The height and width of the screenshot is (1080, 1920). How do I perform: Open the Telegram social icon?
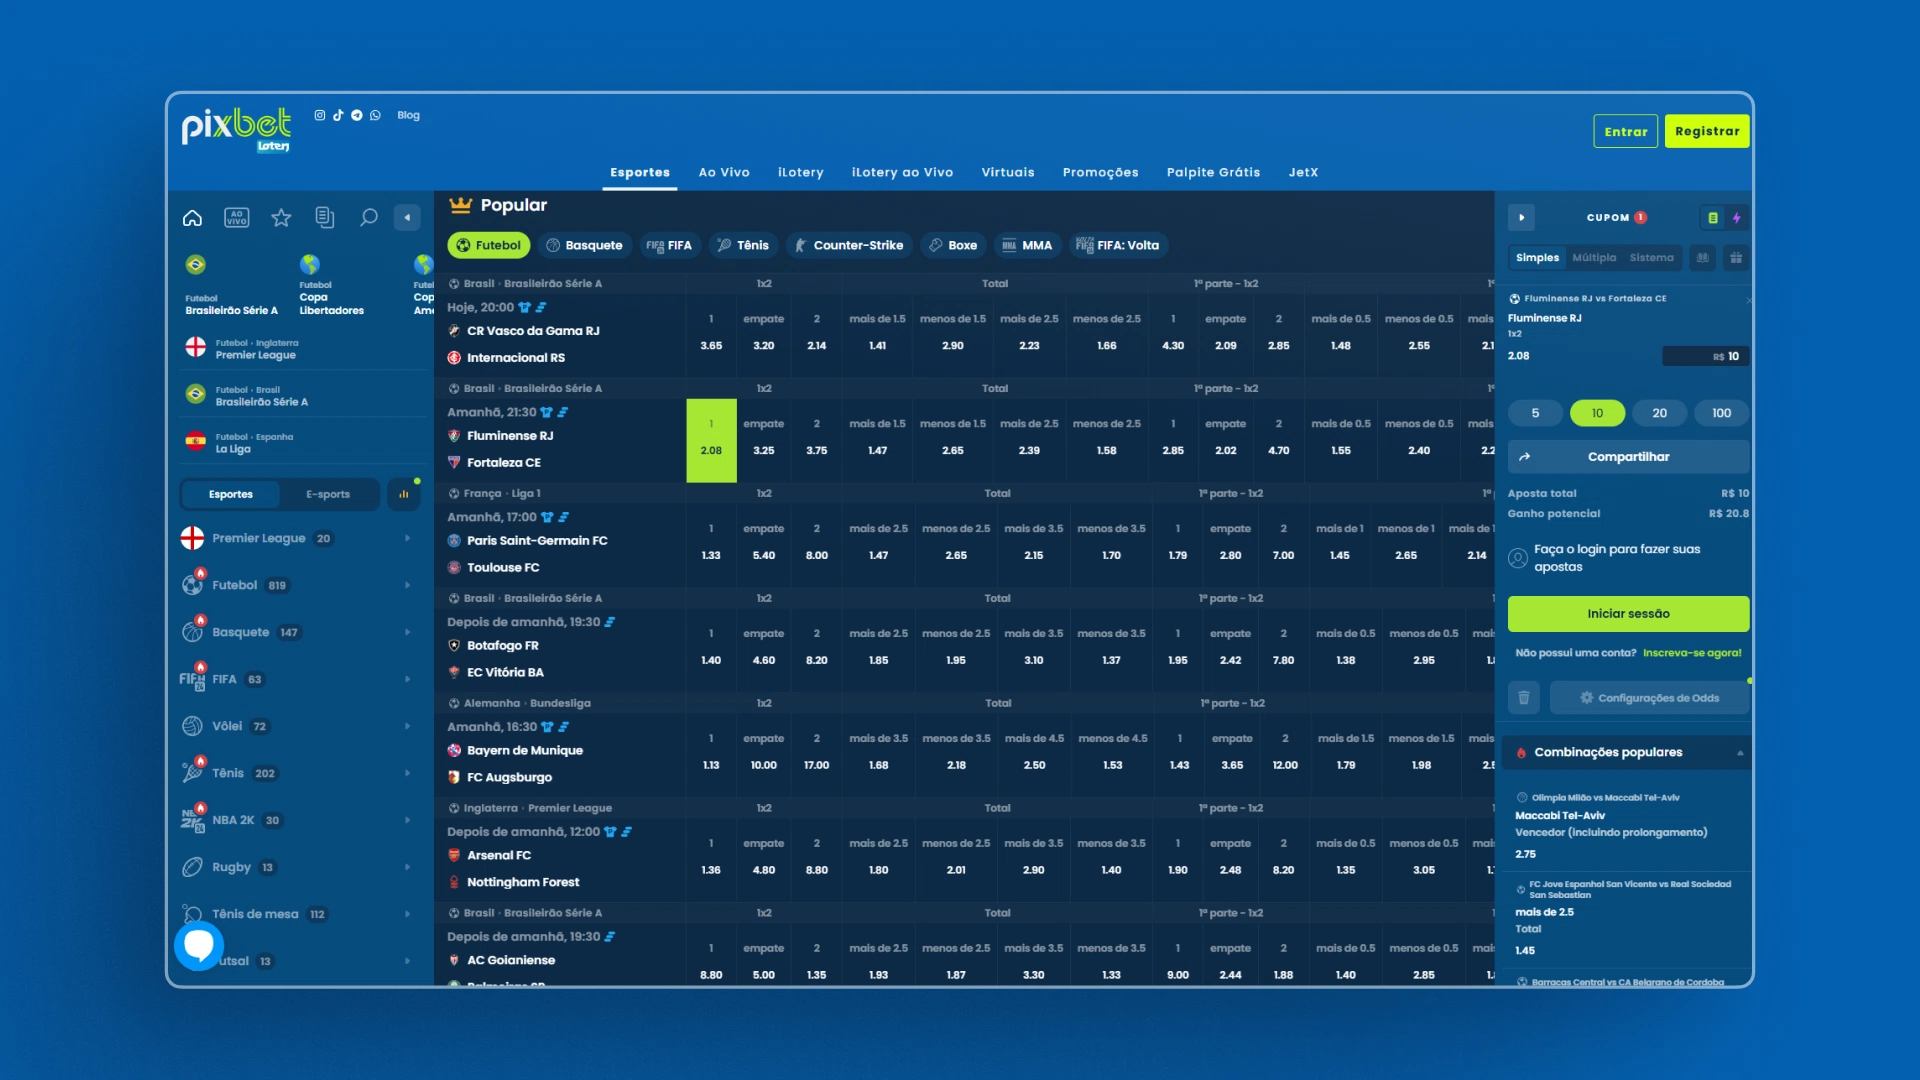click(x=357, y=115)
